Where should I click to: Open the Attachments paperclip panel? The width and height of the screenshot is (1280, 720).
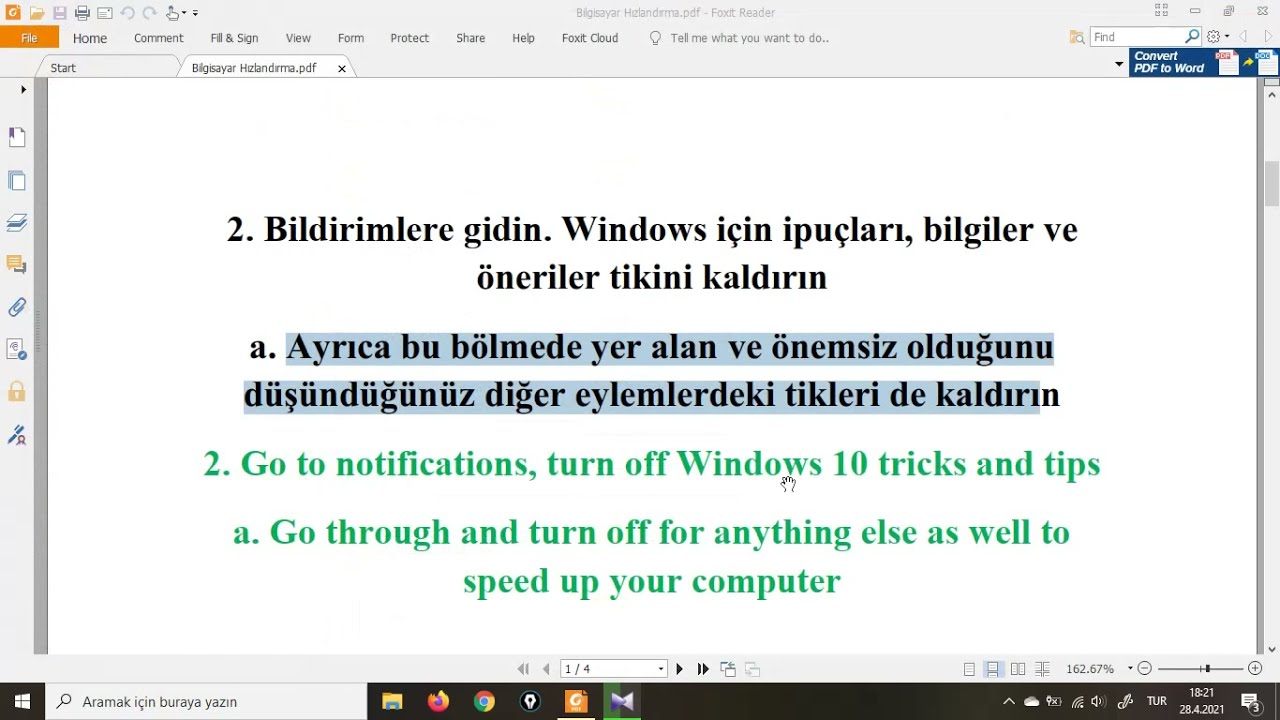tap(17, 308)
